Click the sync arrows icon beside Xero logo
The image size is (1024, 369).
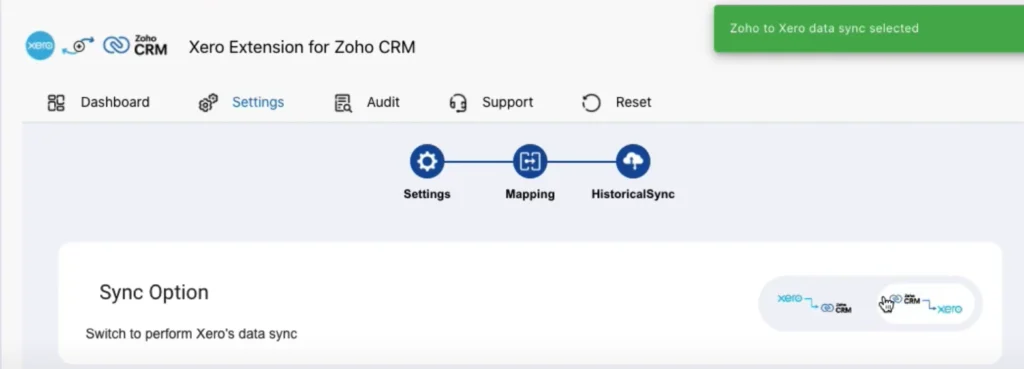pyautogui.click(x=78, y=46)
